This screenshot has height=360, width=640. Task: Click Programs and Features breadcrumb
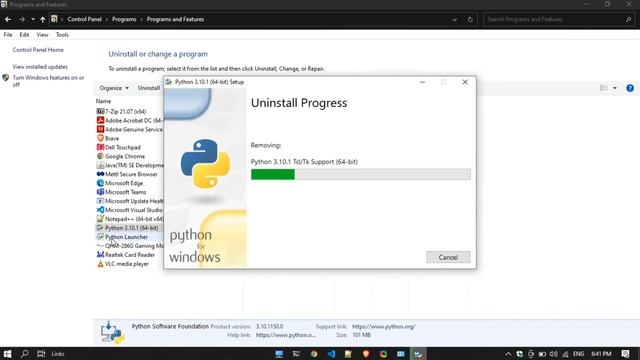point(175,19)
